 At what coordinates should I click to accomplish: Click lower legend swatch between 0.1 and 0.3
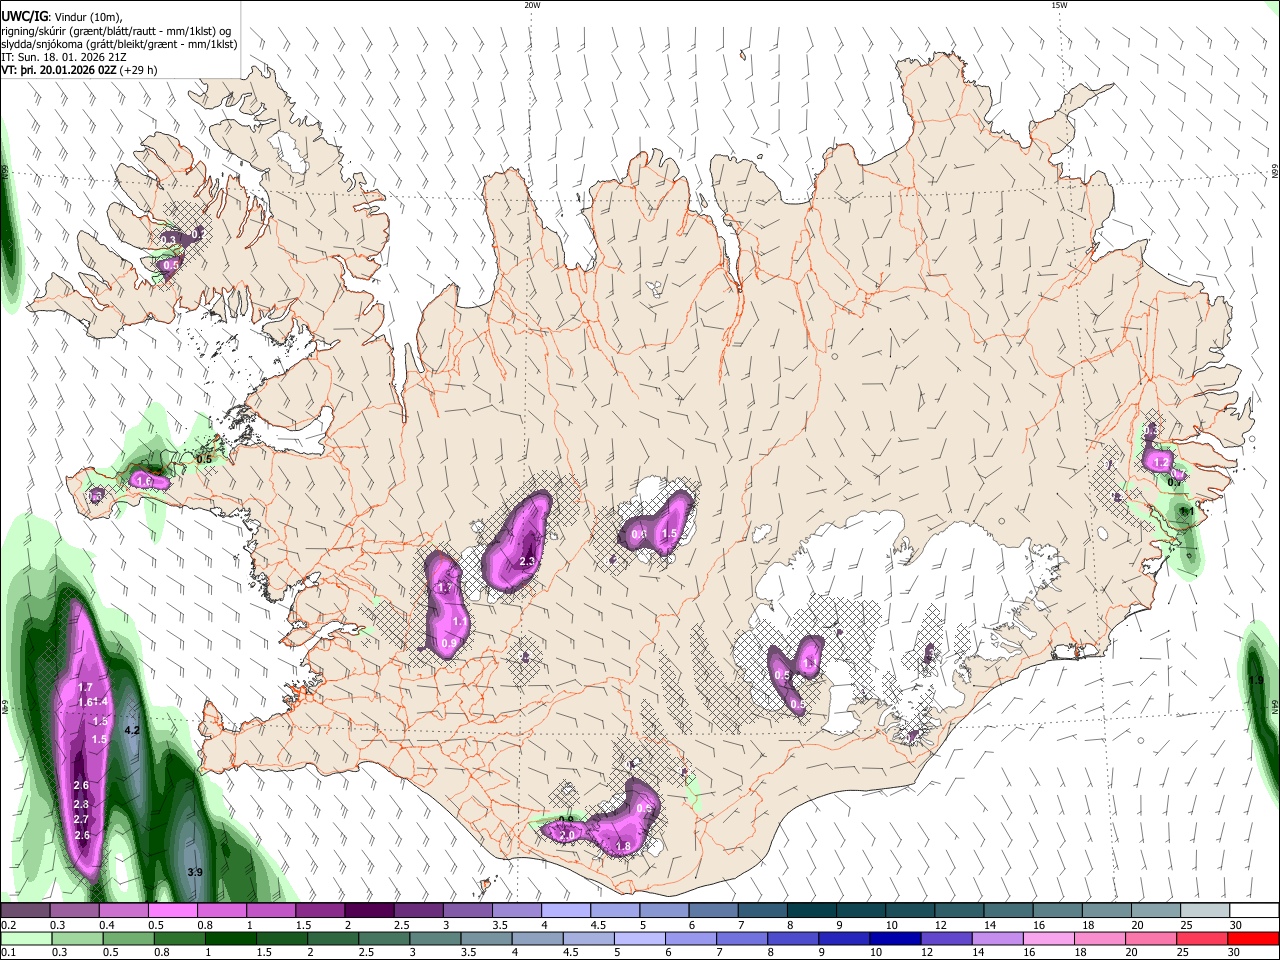tap(25, 938)
